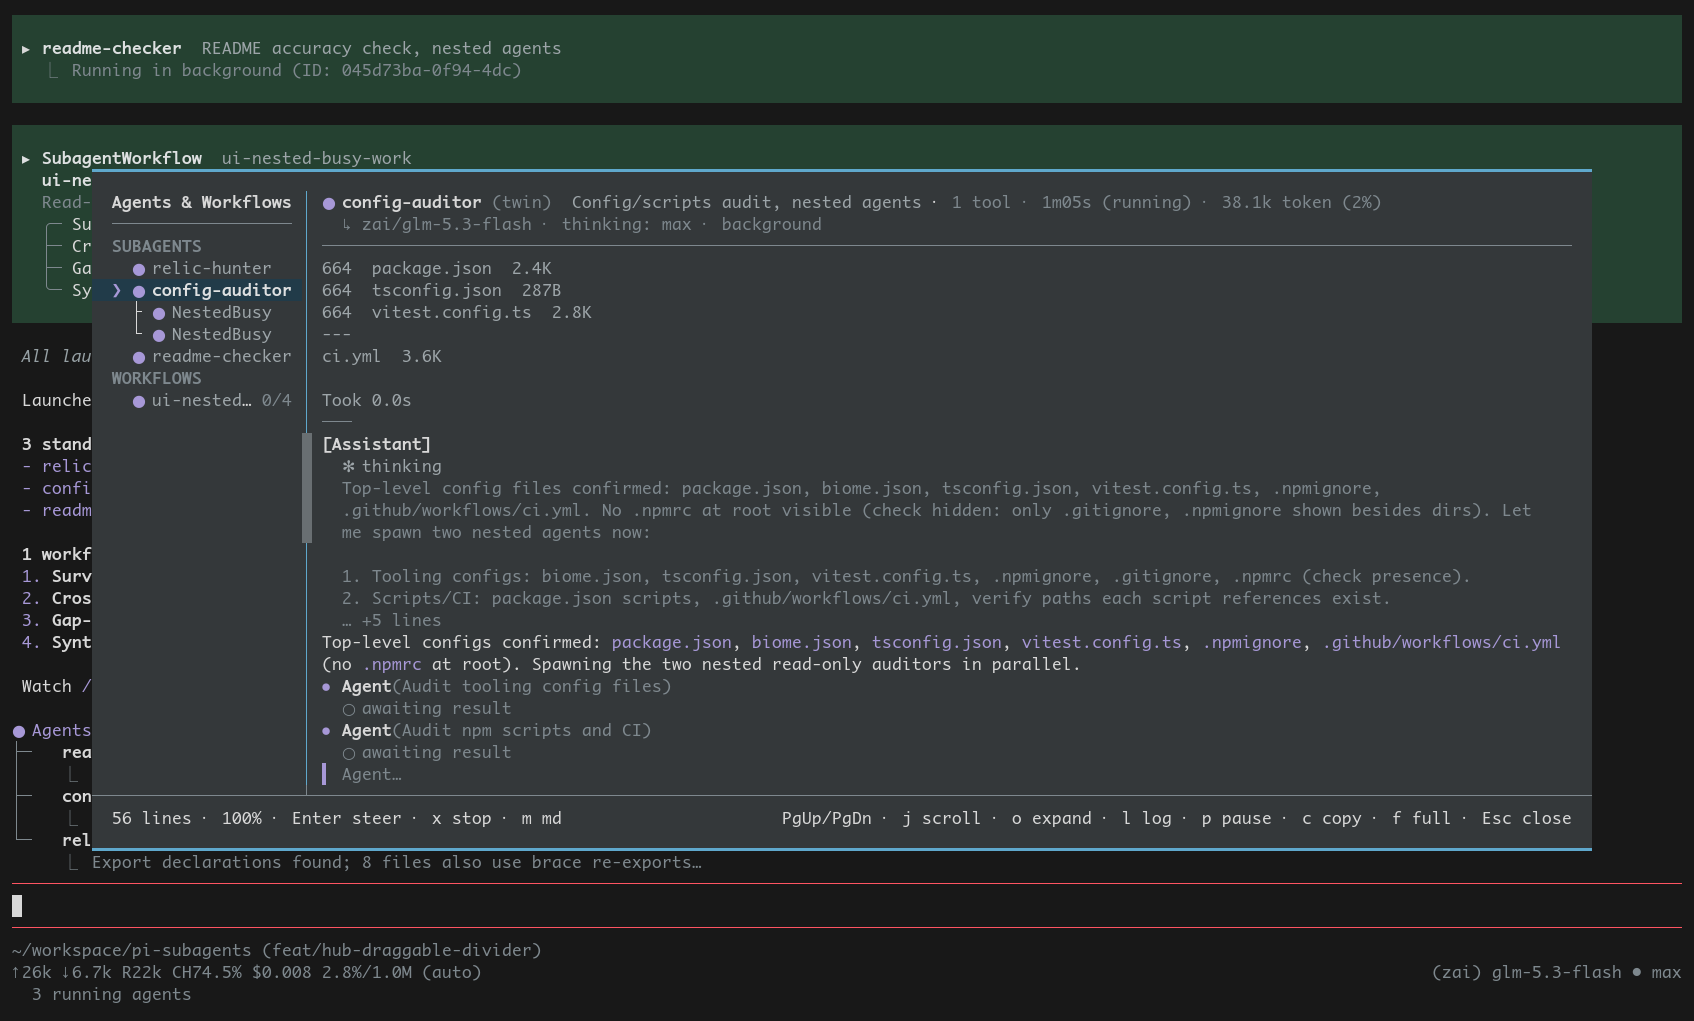
Task: Expand the hidden … +5 lines text
Action: tap(391, 620)
